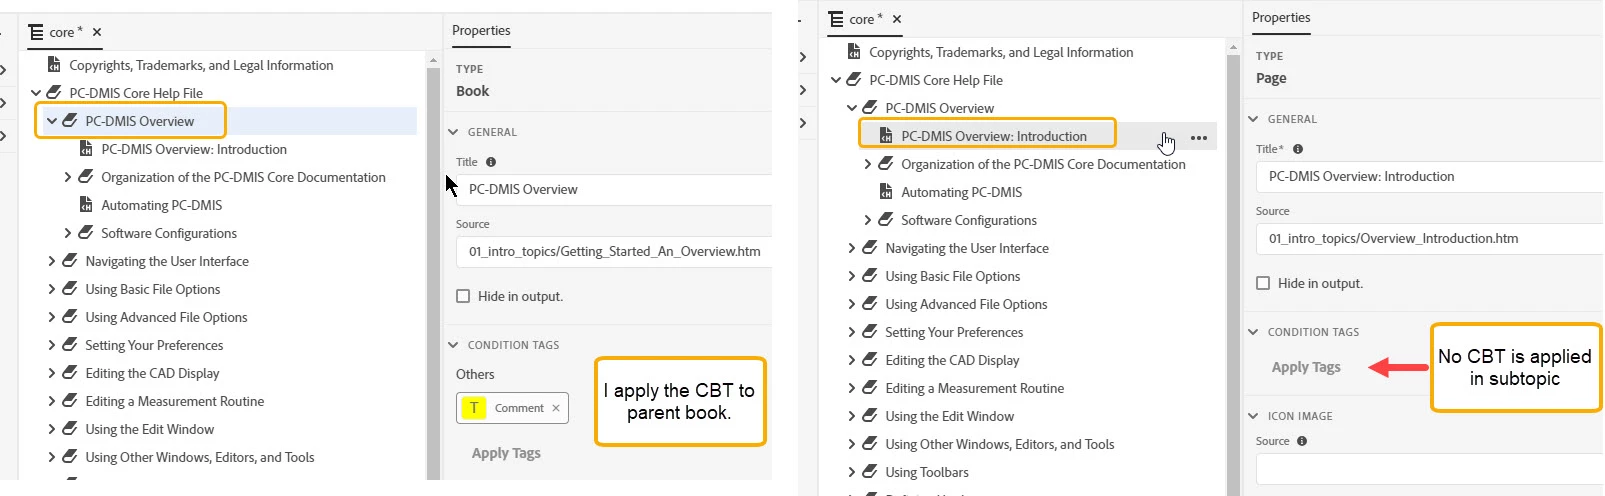Click the book icon of Using Toolbars in right tree
This screenshot has height=496, width=1605.
pyautogui.click(x=870, y=472)
